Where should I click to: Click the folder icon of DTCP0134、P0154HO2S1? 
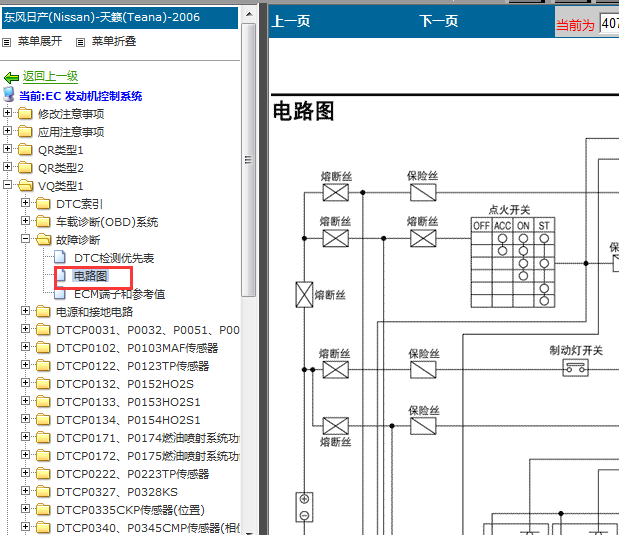tap(43, 420)
